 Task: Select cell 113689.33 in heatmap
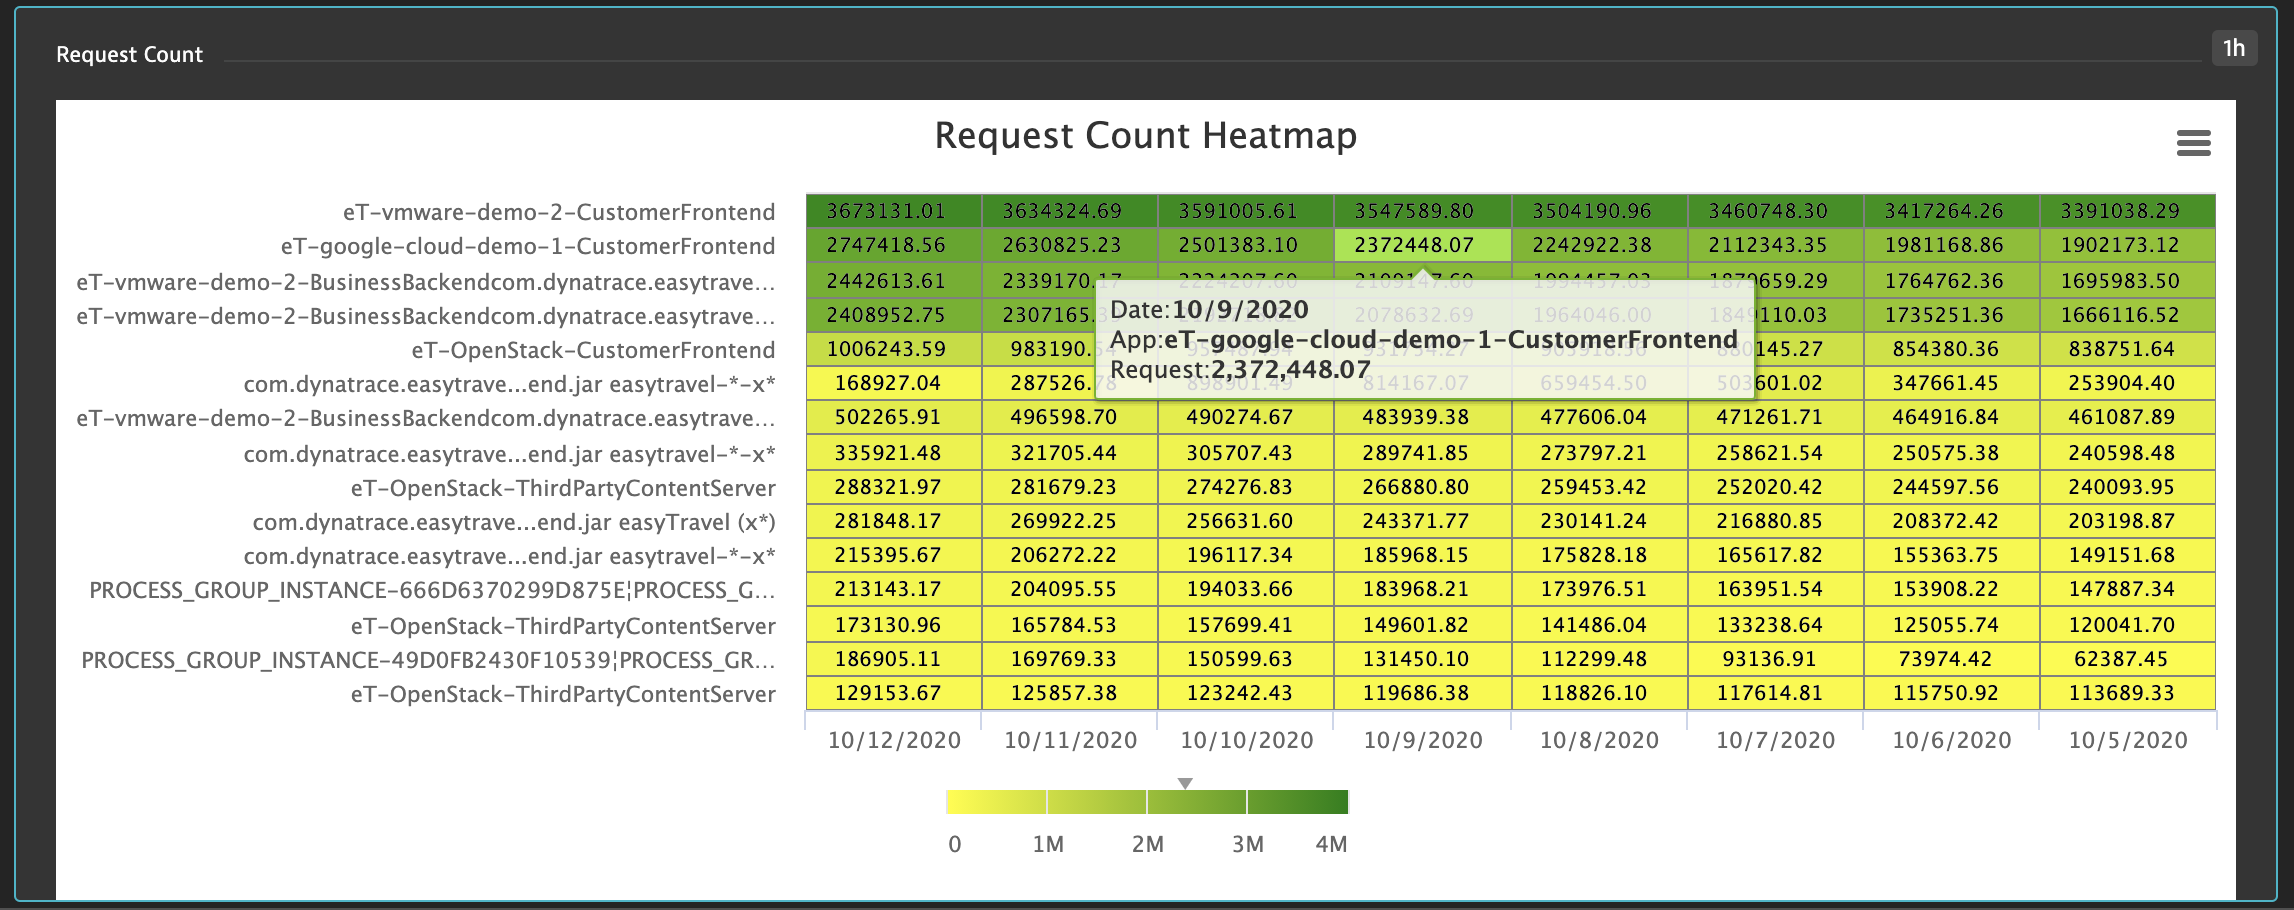(x=2128, y=693)
